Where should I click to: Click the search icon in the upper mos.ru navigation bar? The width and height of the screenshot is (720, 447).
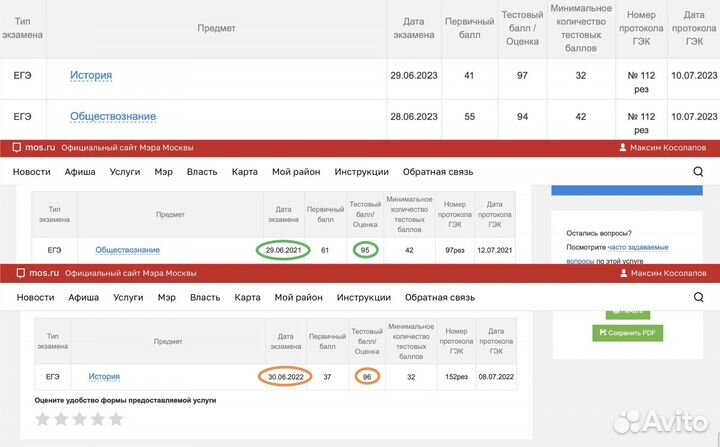[698, 172]
